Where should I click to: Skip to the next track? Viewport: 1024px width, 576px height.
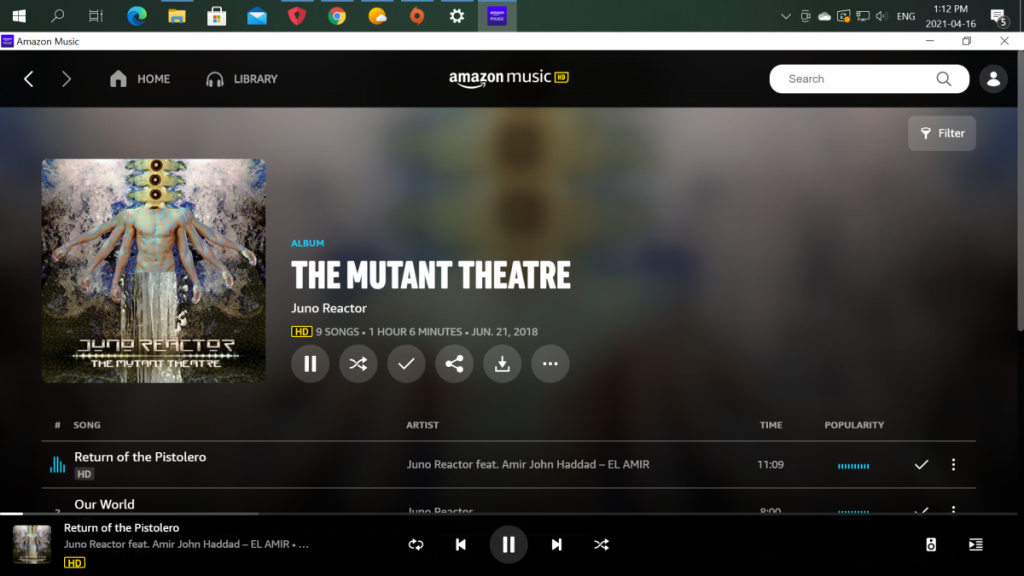(x=556, y=545)
